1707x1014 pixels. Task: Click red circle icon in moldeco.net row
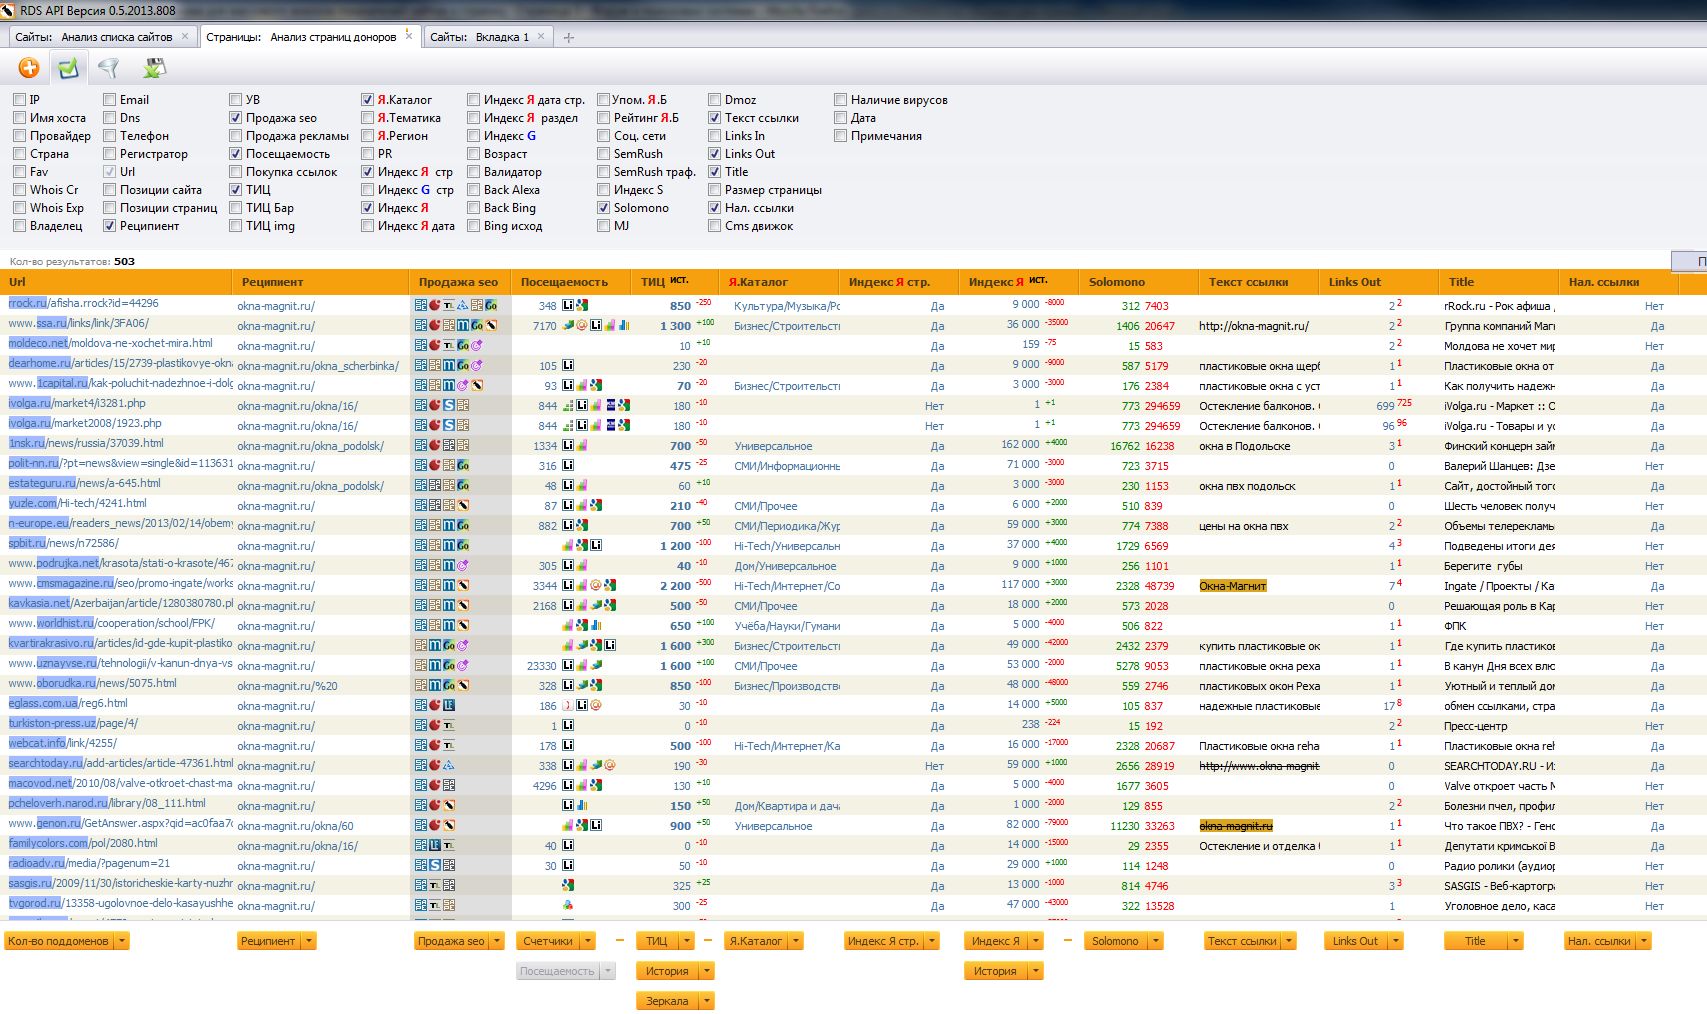tap(435, 345)
